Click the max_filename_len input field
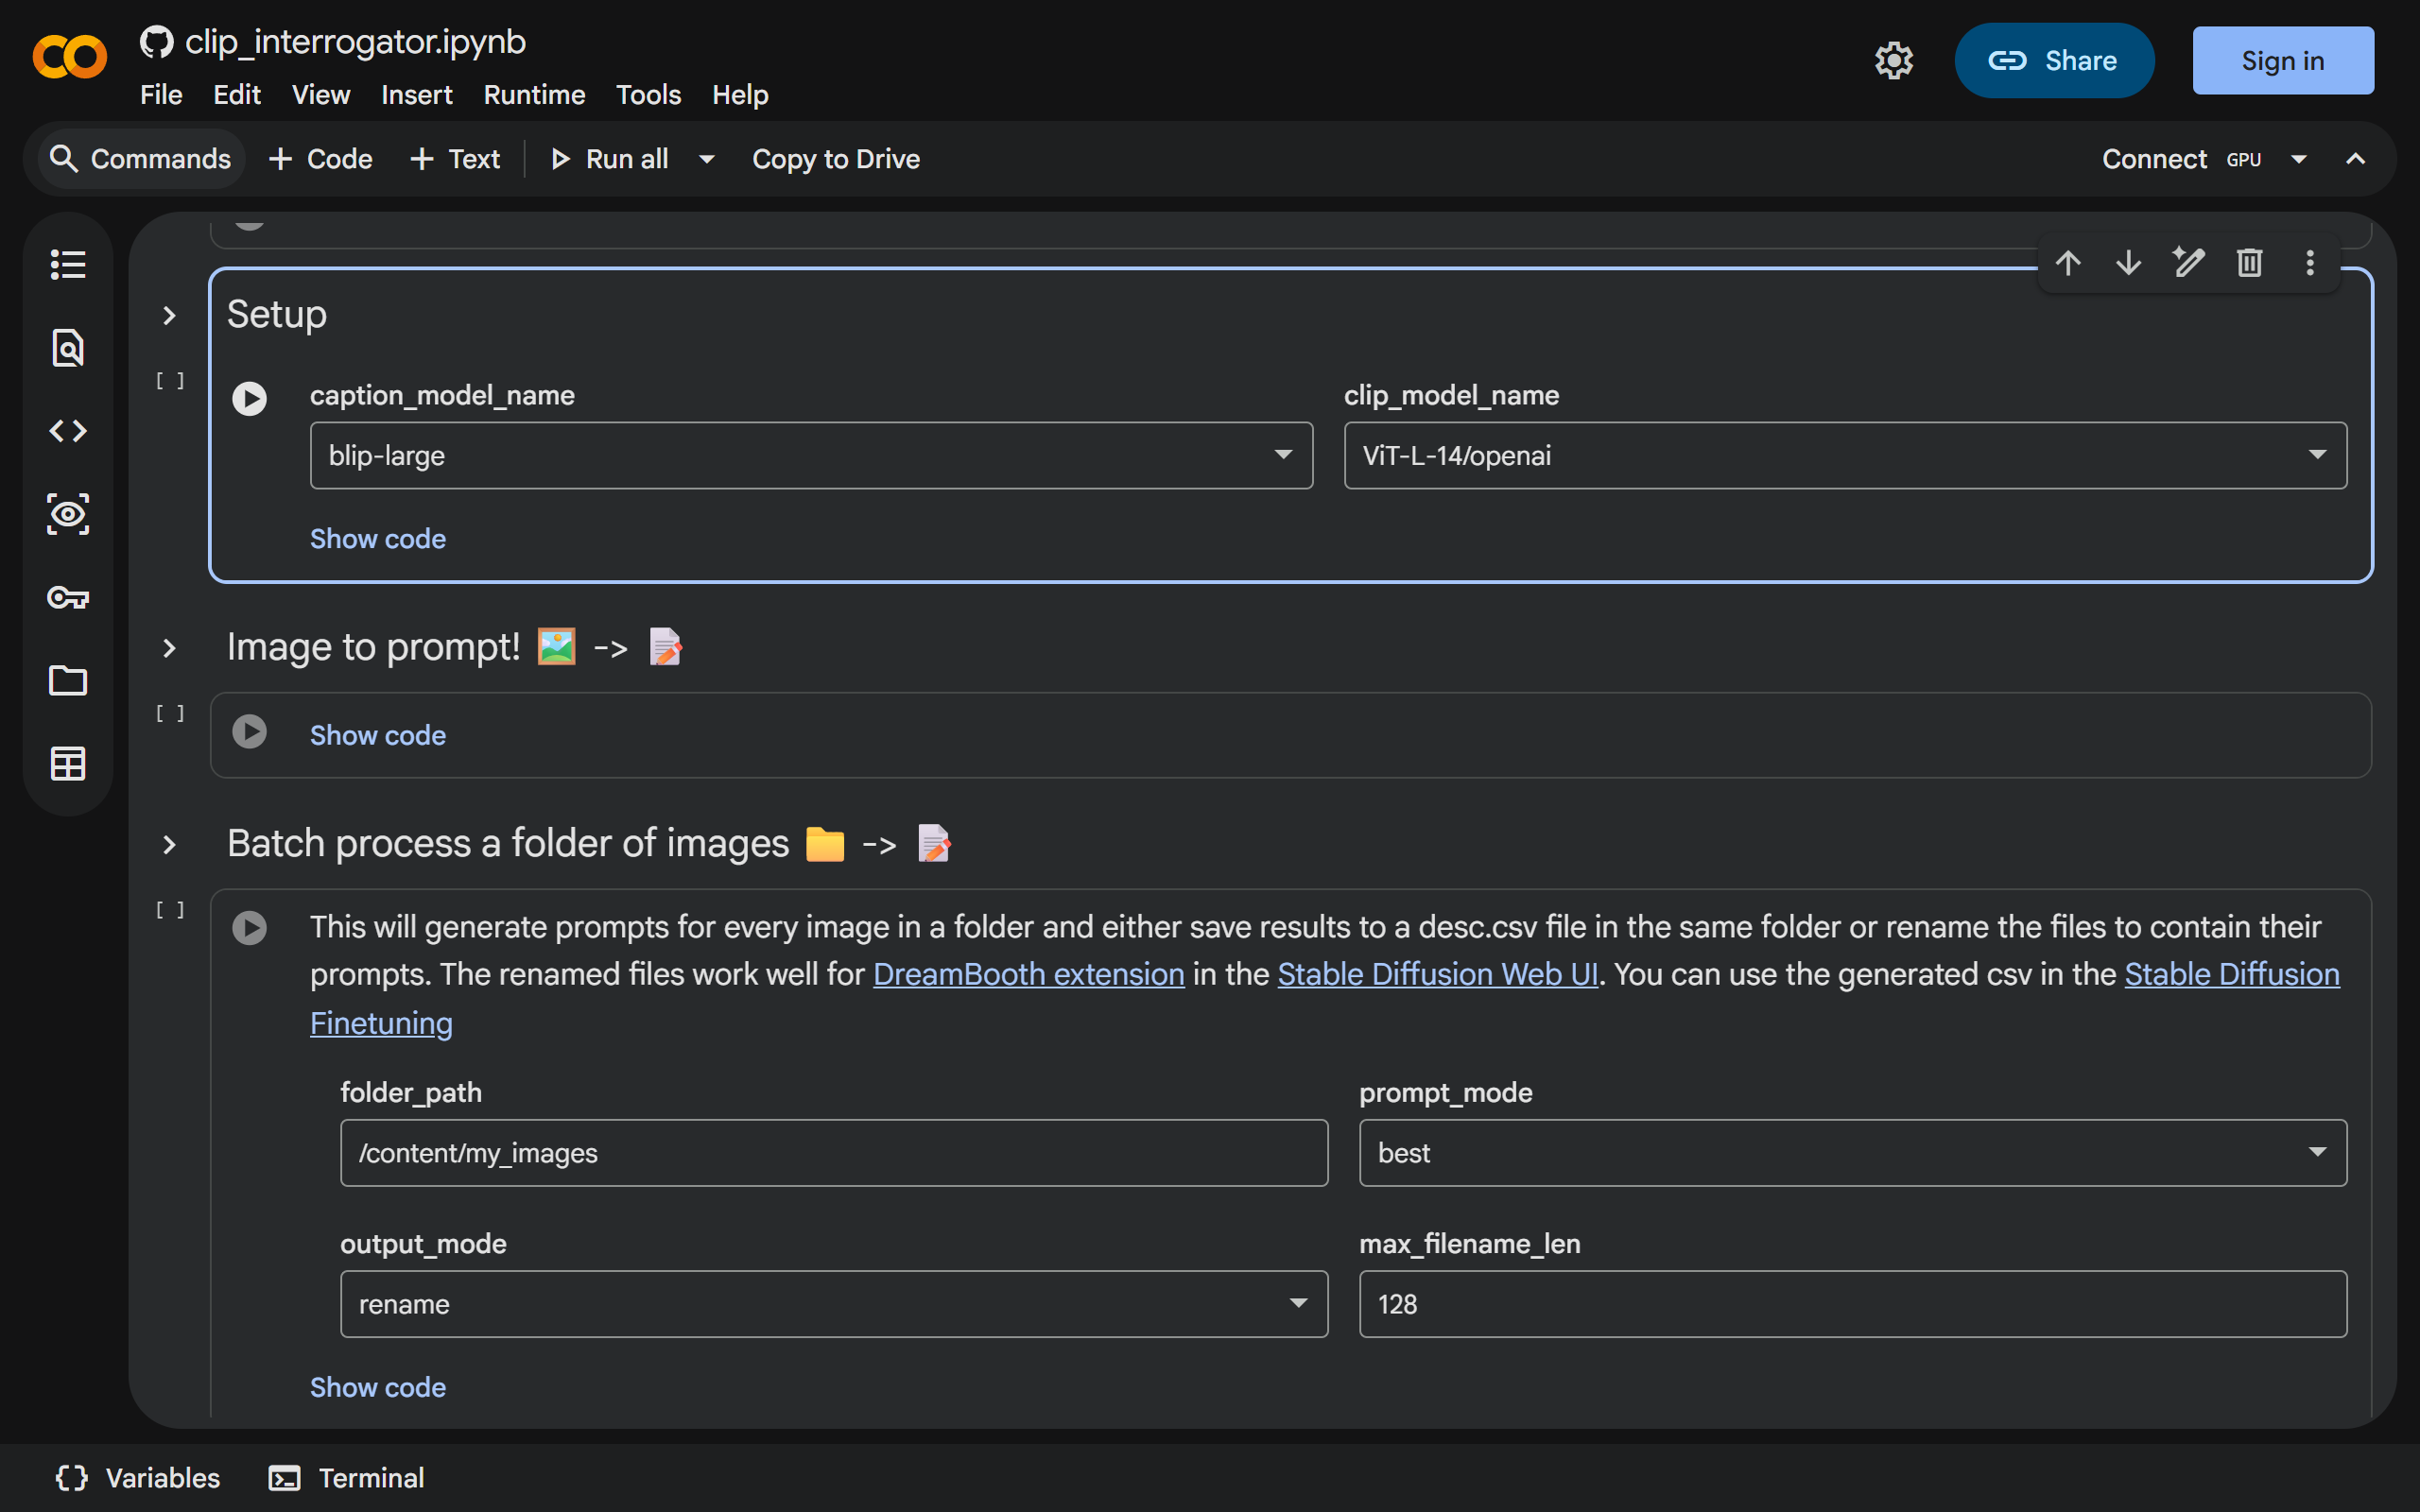The height and width of the screenshot is (1512, 2420). click(1852, 1304)
